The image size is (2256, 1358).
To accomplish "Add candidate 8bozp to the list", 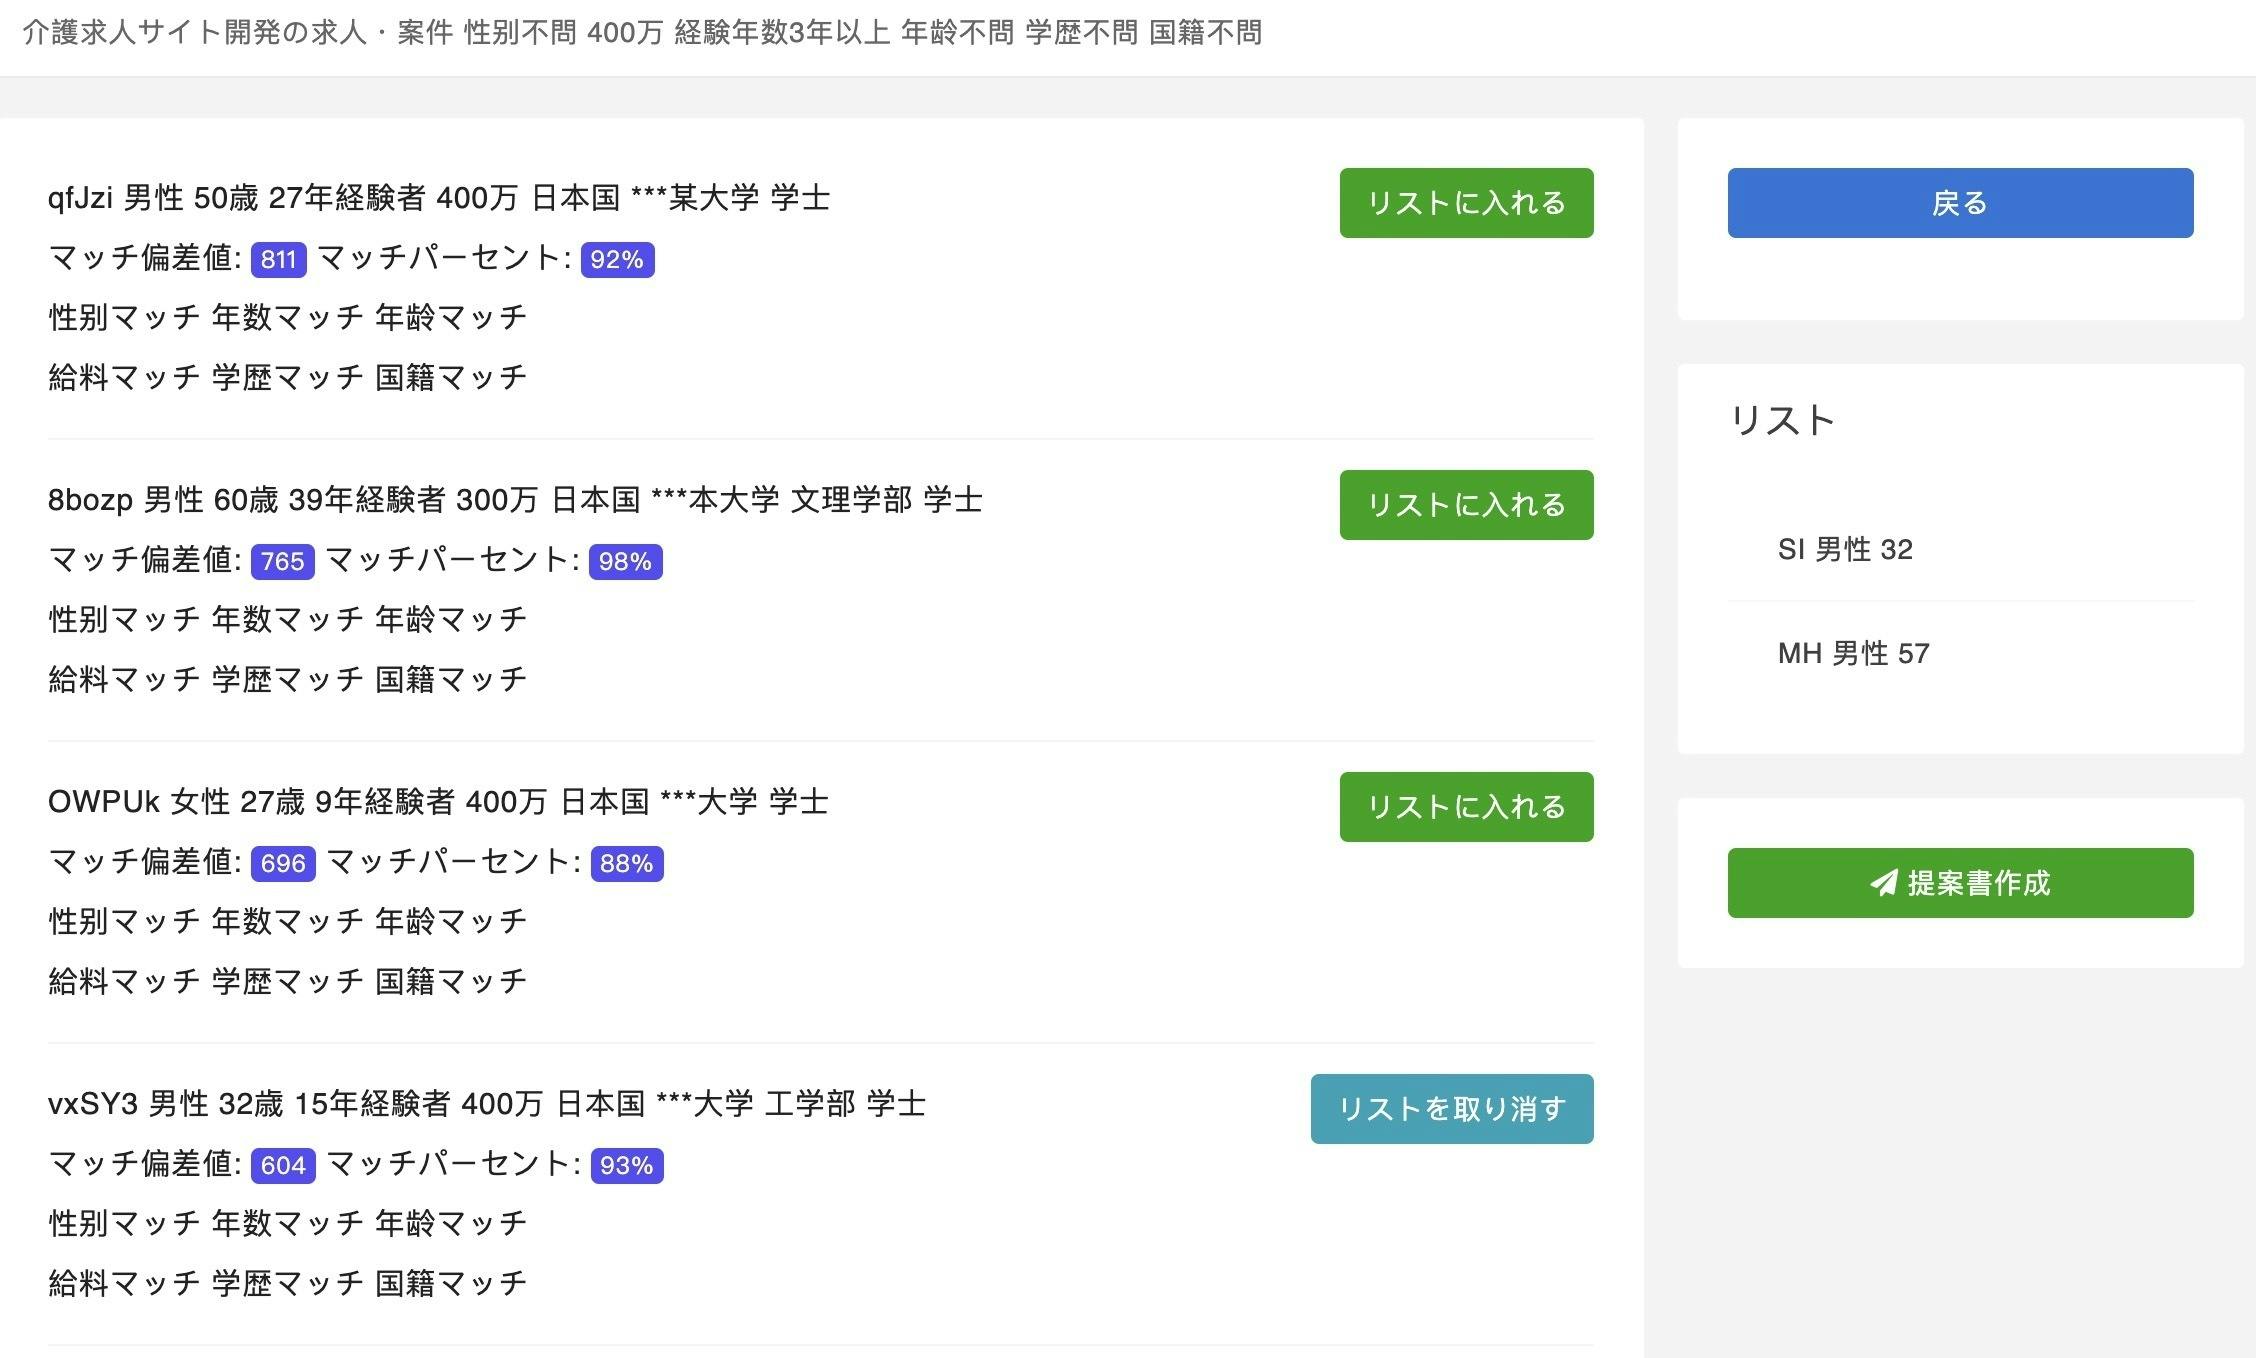I will tap(1466, 505).
